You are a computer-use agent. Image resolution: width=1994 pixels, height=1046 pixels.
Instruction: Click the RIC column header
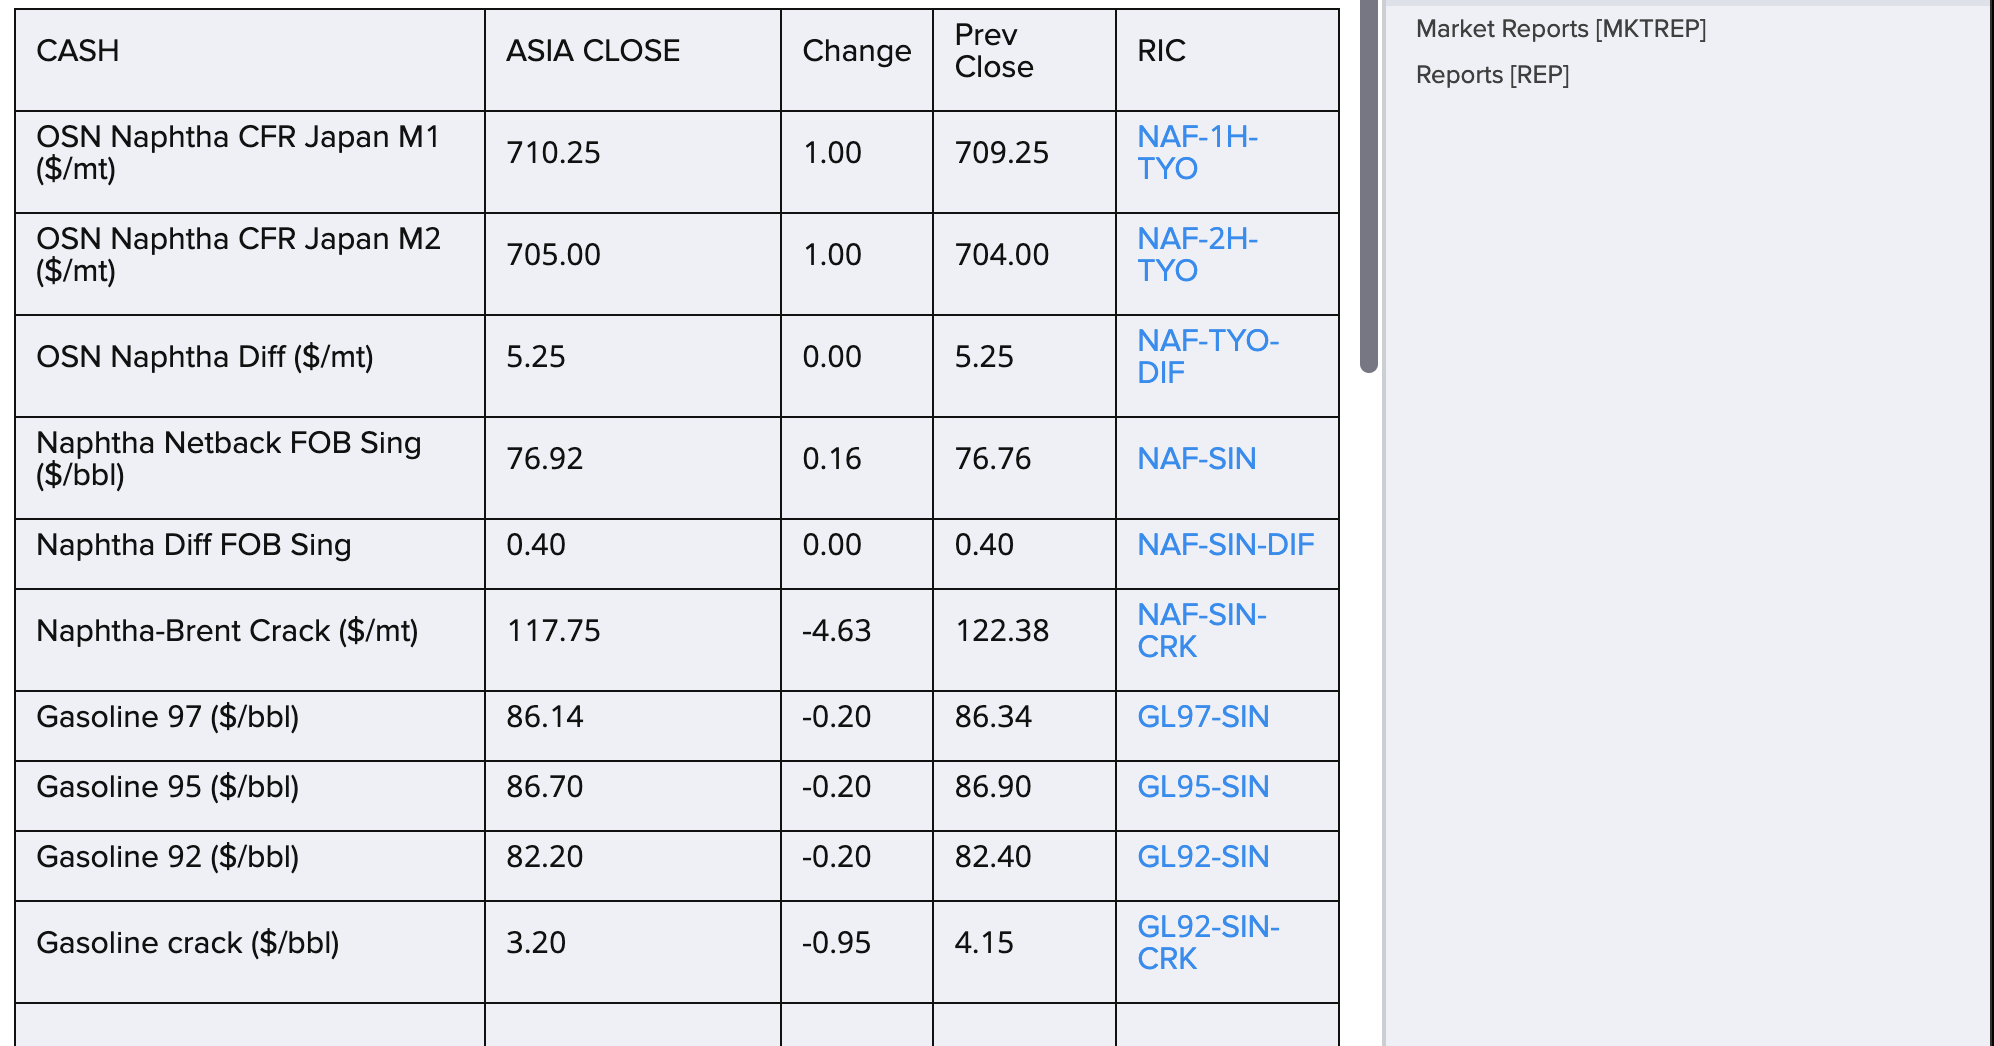coord(1161,50)
